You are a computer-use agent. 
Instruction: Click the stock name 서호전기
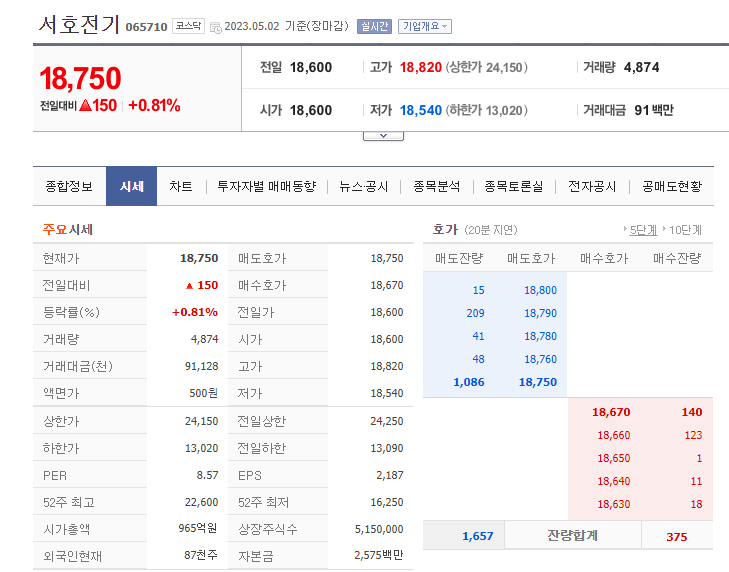tap(80, 24)
